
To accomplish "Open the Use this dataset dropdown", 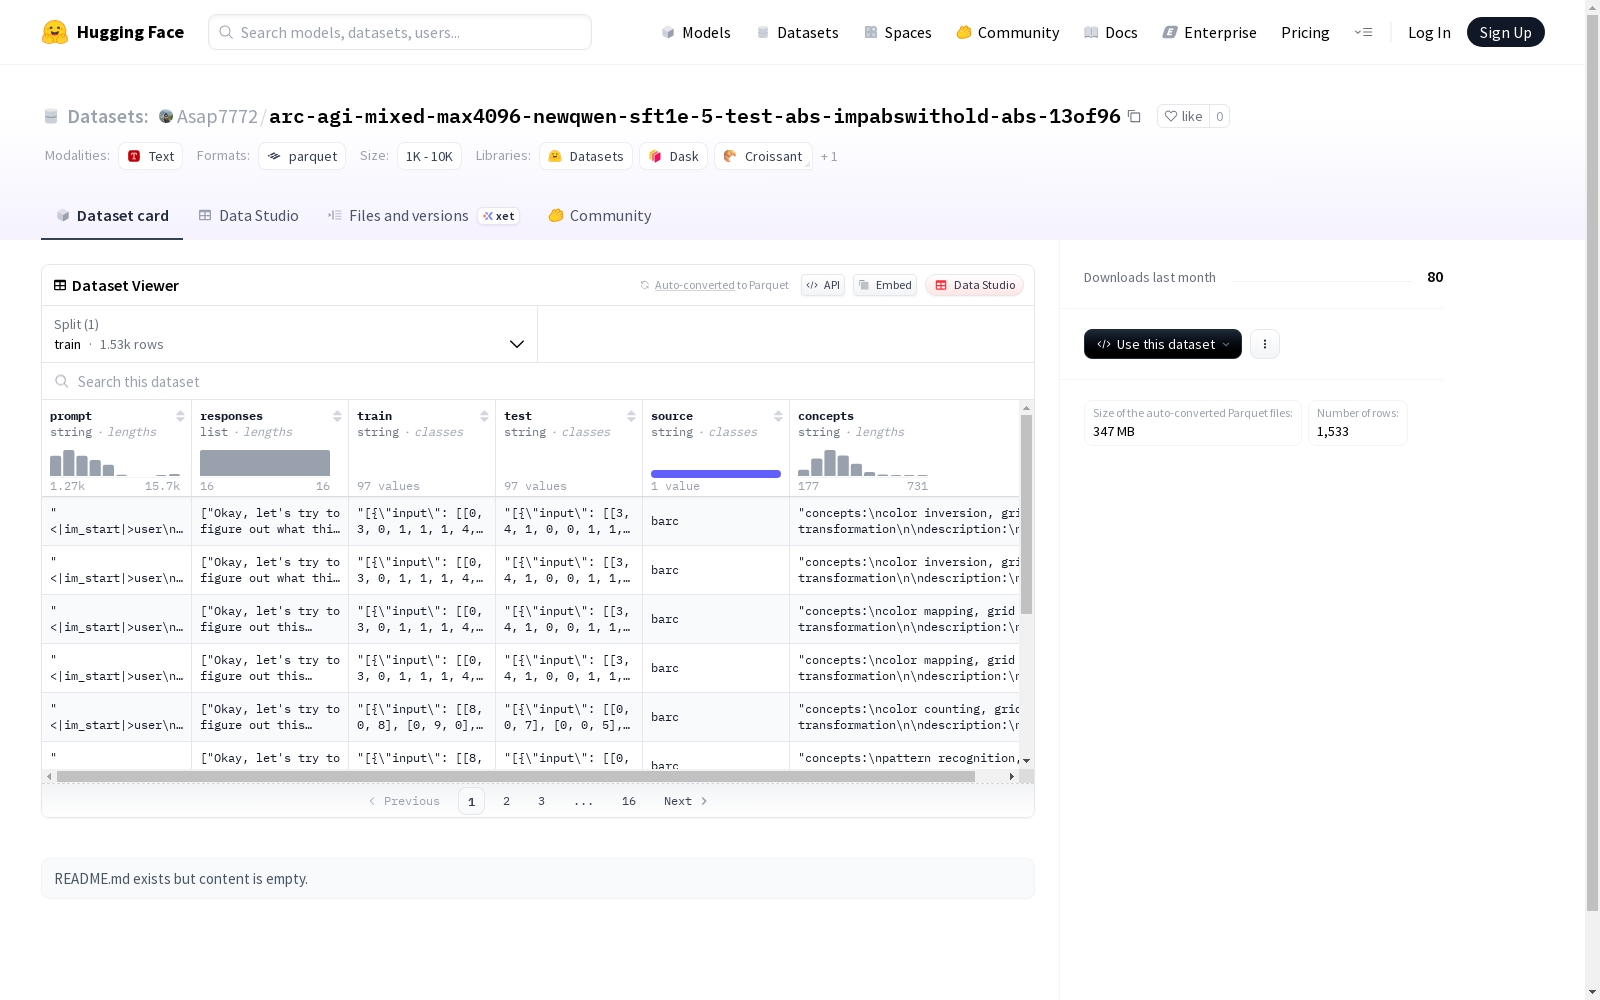I will [1163, 344].
